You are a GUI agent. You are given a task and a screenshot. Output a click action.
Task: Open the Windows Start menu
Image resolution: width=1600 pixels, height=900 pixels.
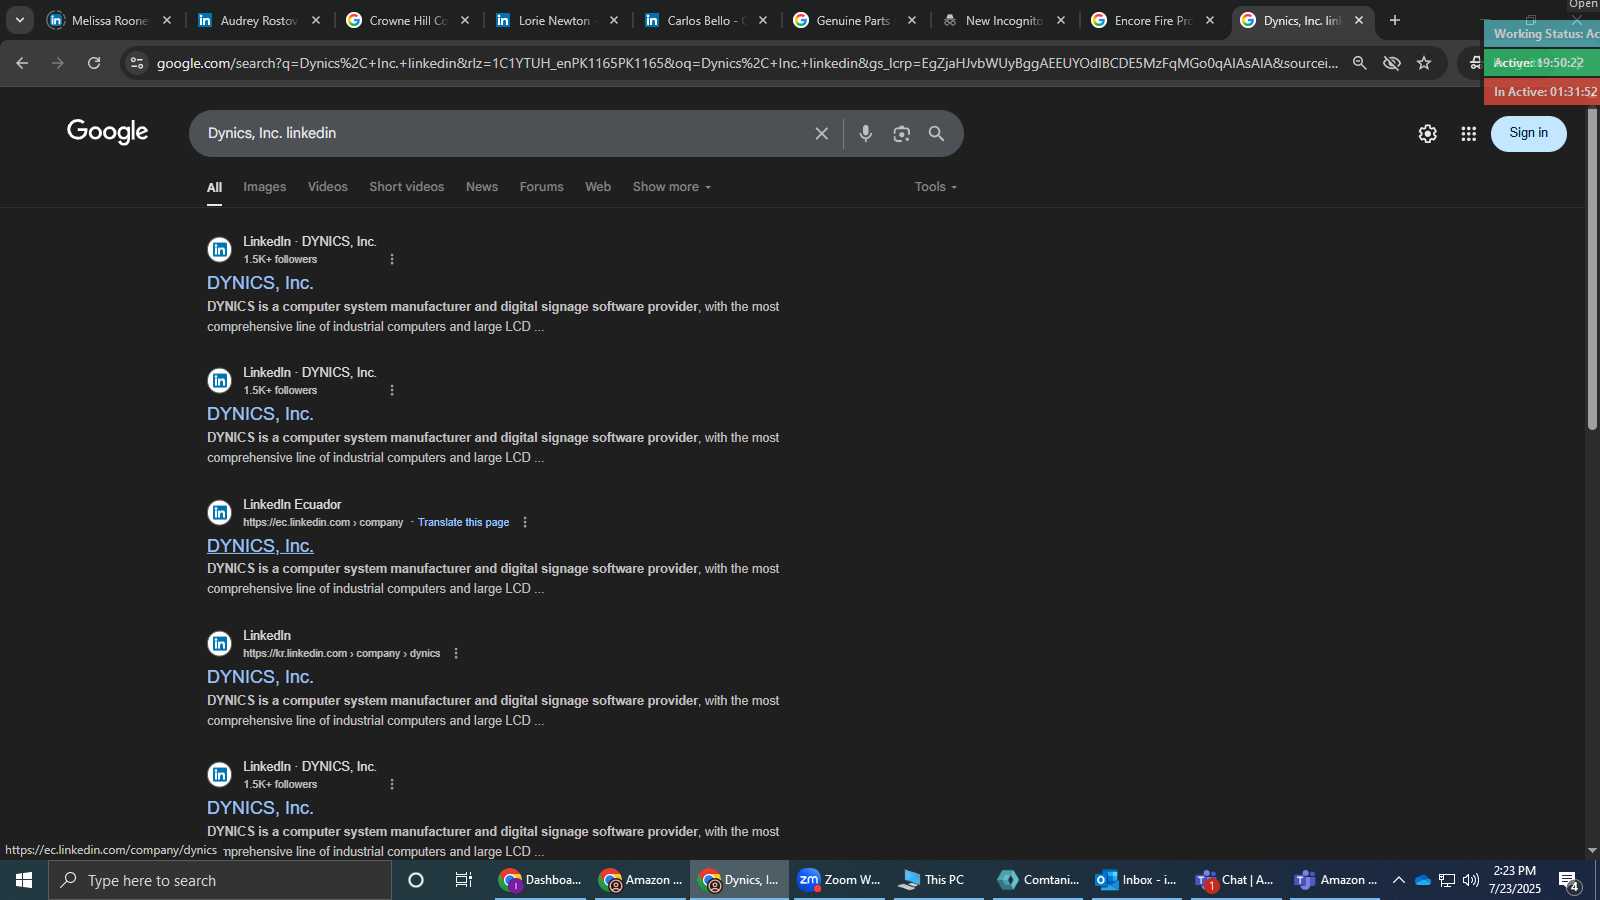tap(24, 880)
